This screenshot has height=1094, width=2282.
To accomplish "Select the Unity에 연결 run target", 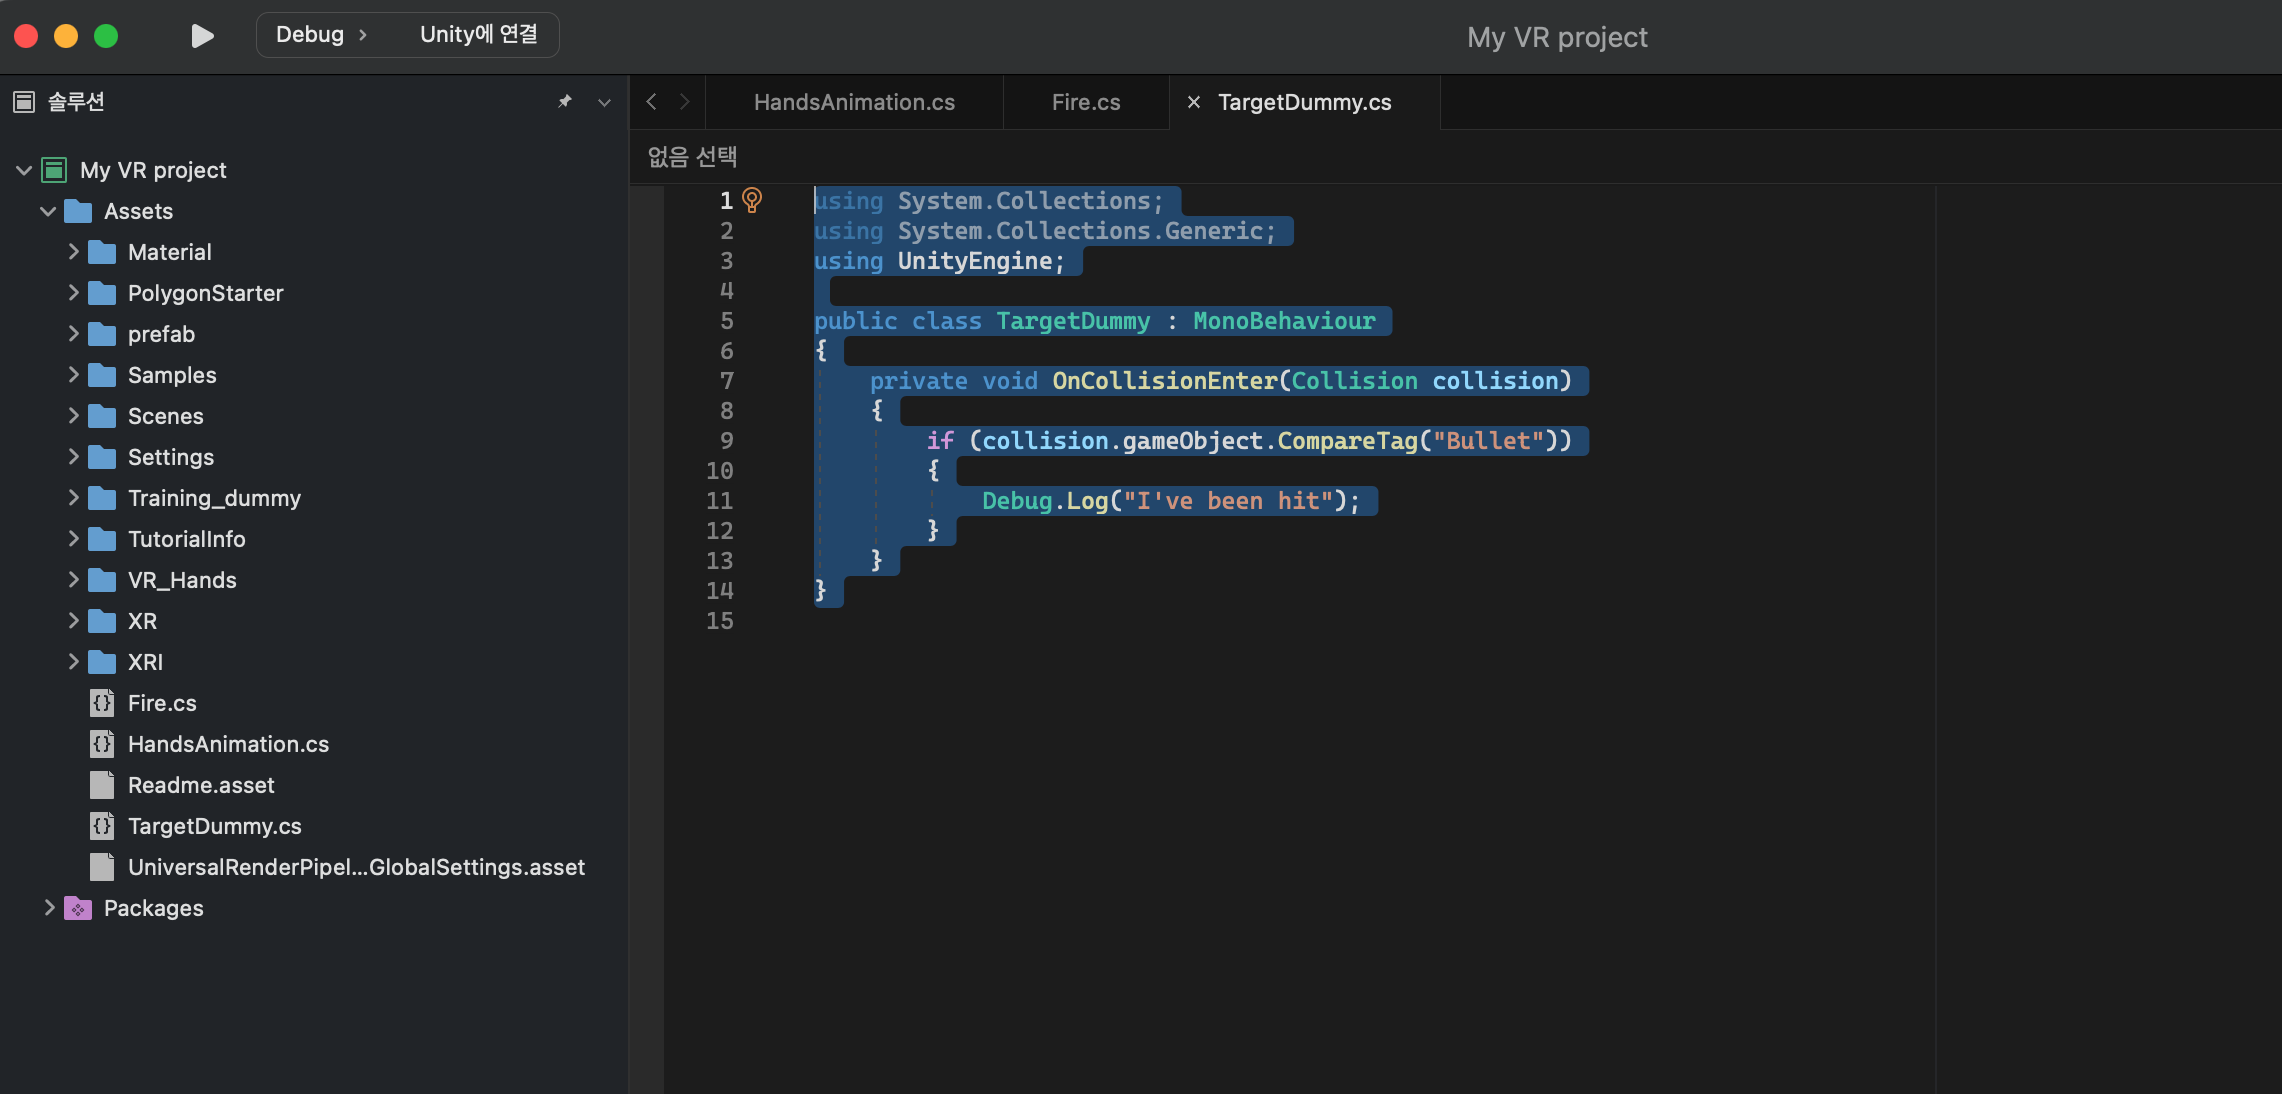I will (478, 35).
